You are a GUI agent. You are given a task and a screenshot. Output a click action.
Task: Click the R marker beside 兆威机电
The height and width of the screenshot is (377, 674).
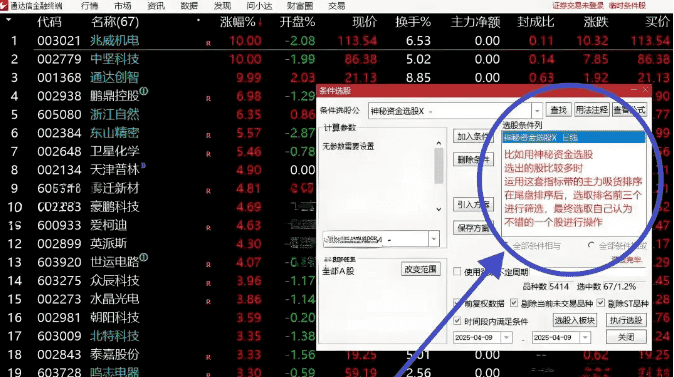coord(208,43)
